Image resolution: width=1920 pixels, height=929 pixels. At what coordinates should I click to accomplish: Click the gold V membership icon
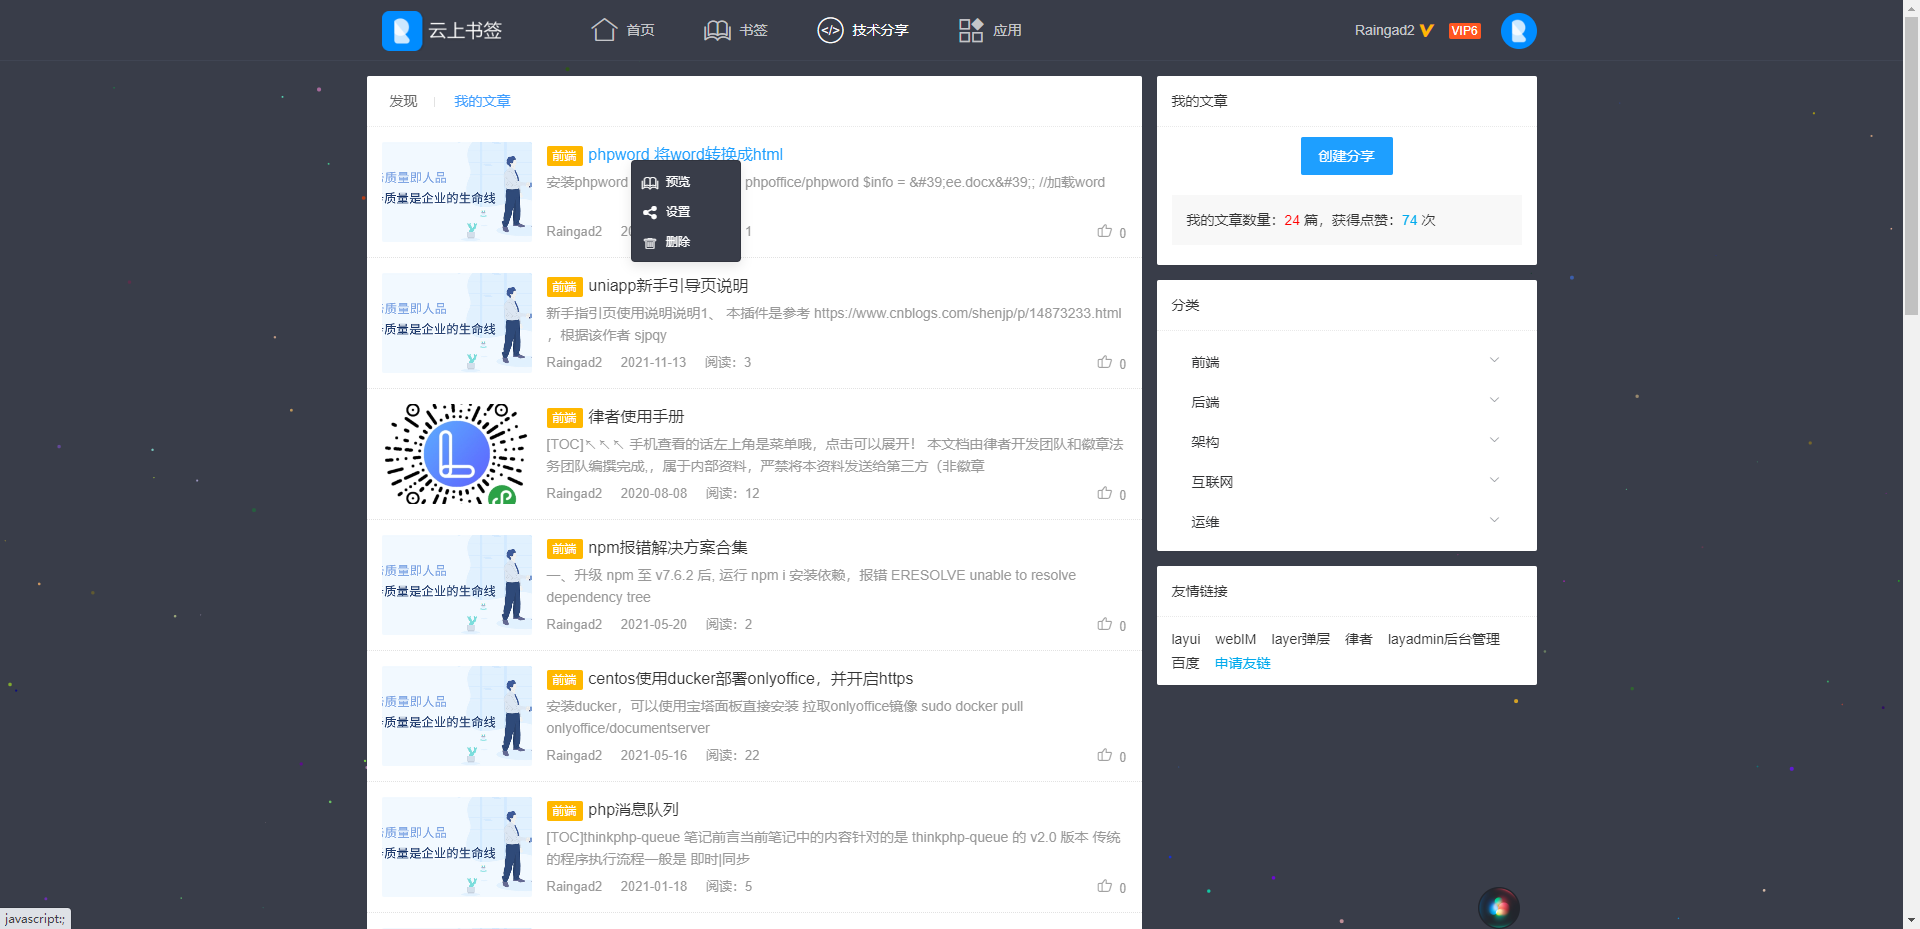(1427, 31)
